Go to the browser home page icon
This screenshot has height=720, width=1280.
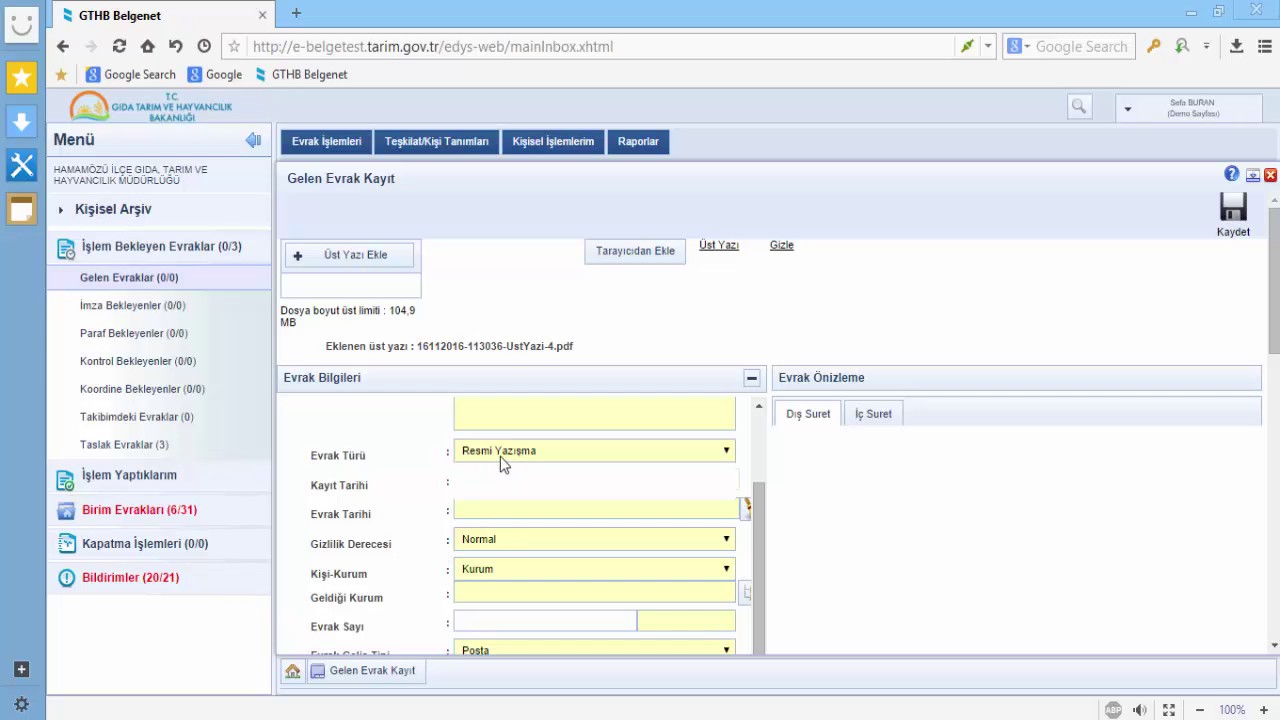pos(147,46)
